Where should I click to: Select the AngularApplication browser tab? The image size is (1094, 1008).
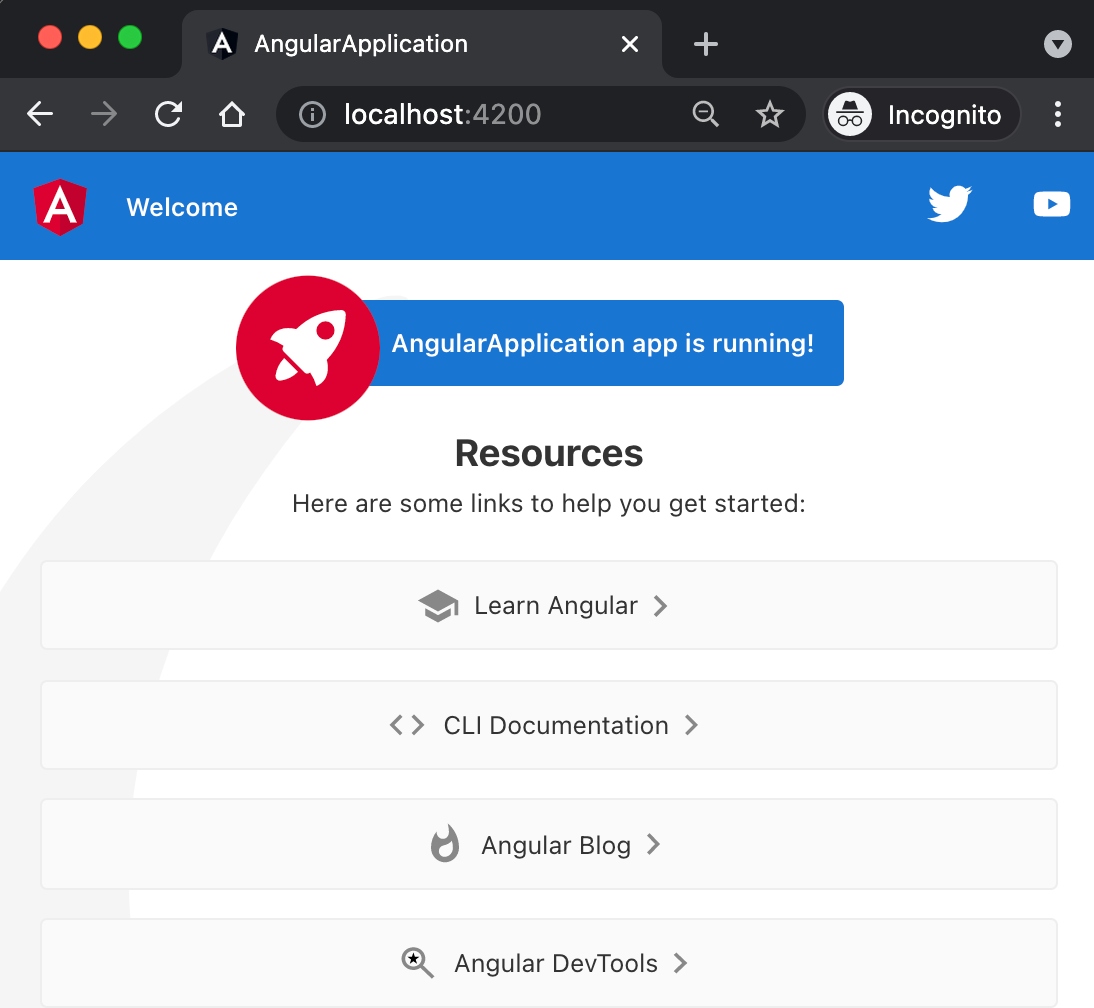click(421, 44)
